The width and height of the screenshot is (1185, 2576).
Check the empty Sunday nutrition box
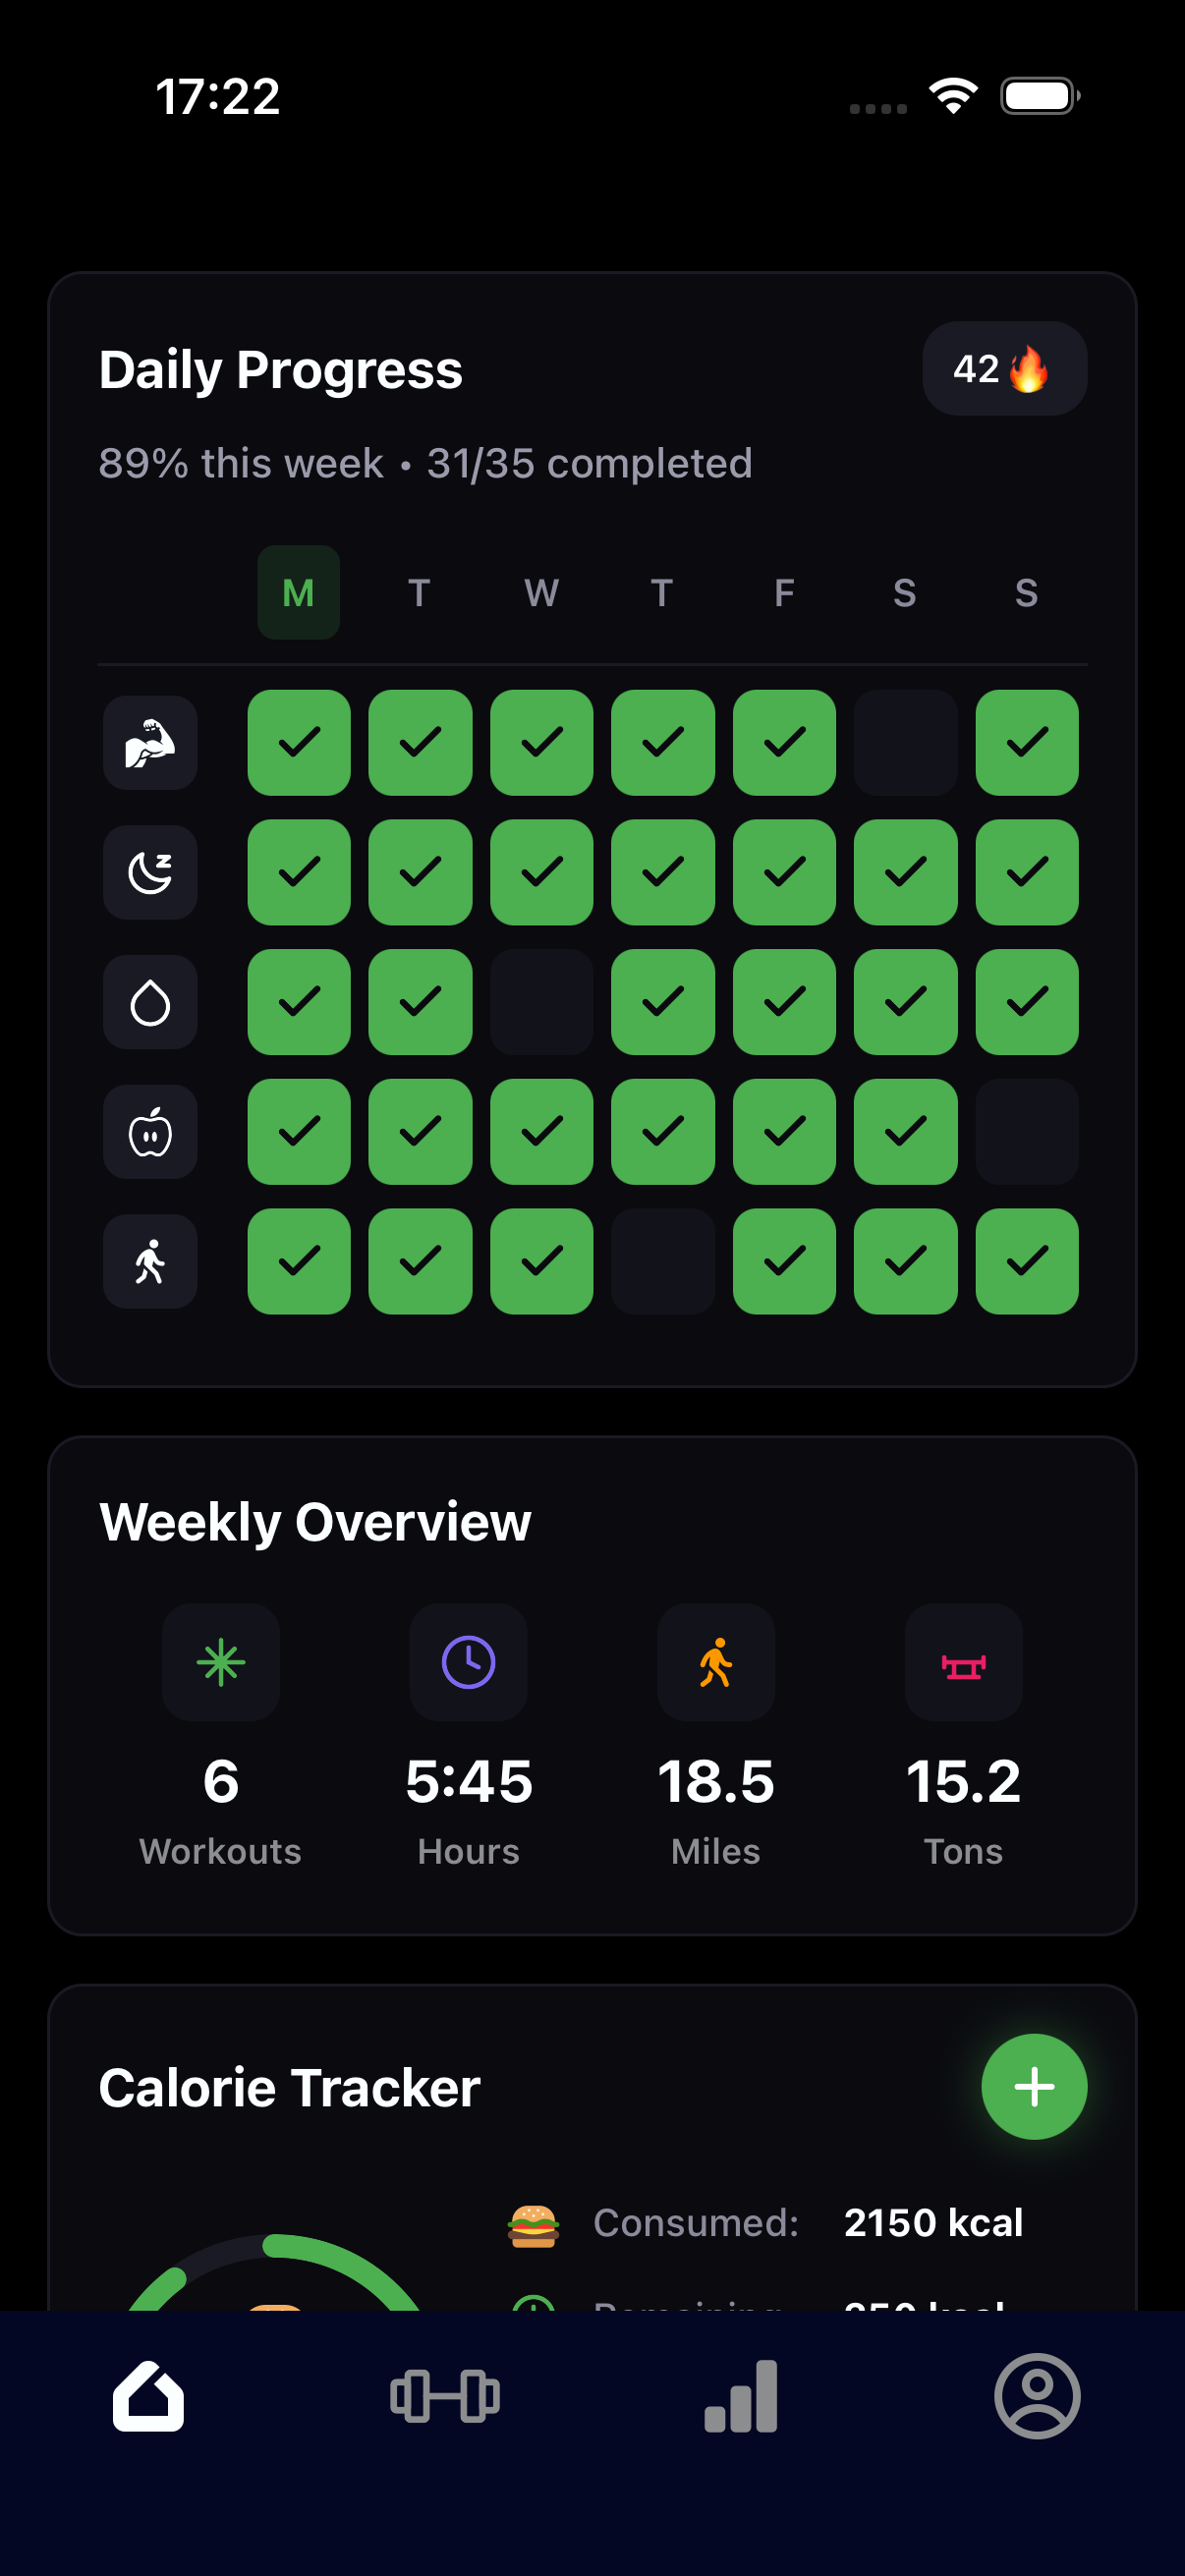[x=1026, y=1132]
